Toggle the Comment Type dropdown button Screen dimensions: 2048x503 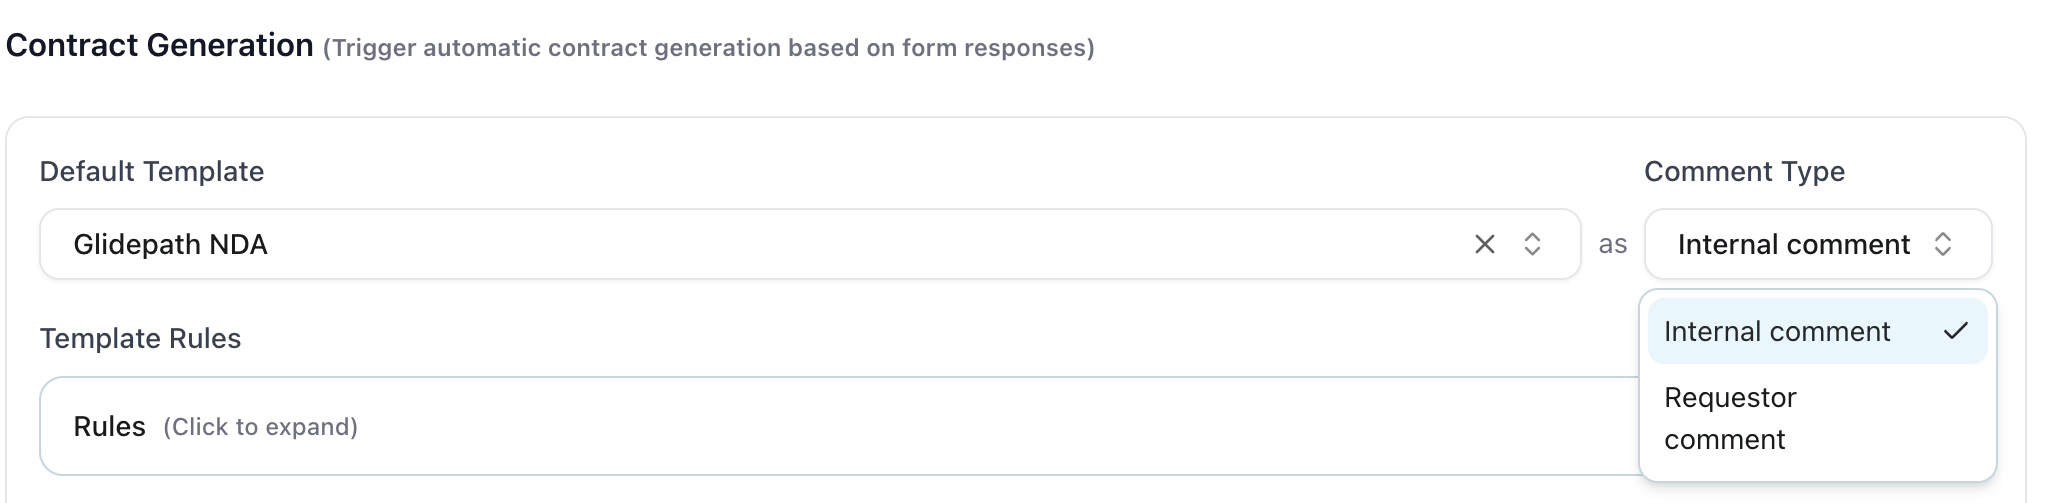point(1817,244)
